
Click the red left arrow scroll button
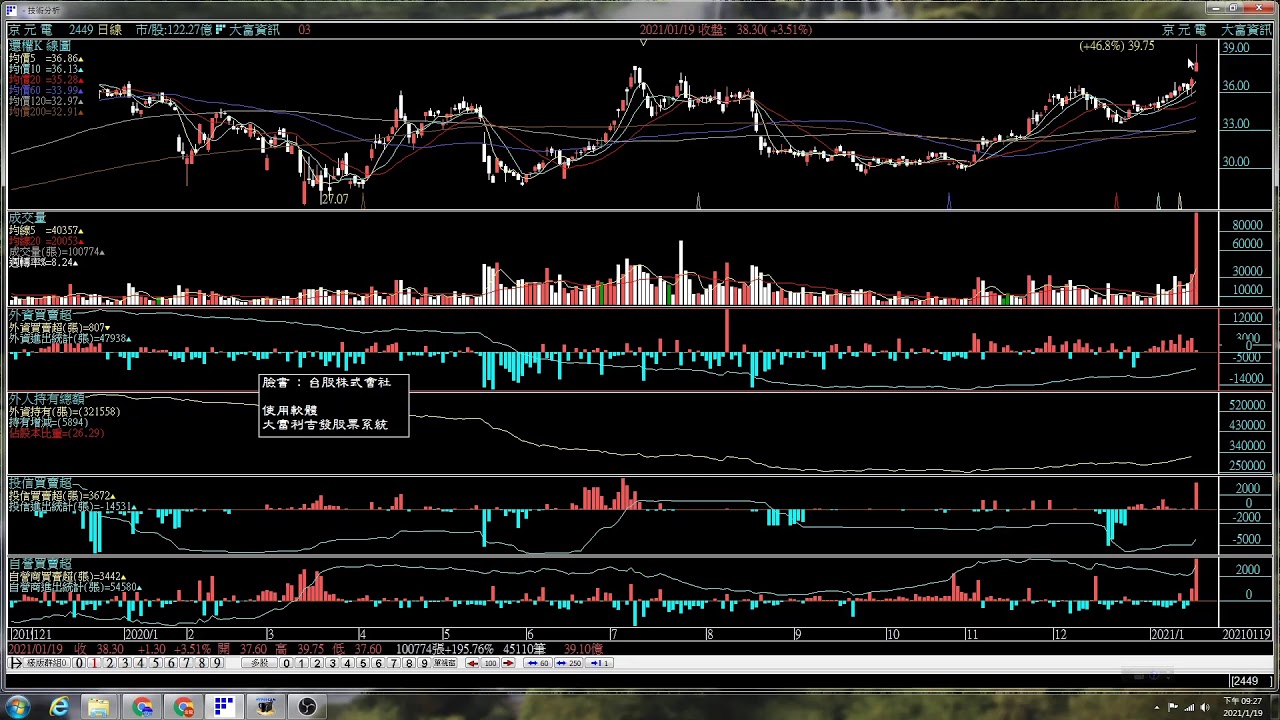coord(472,663)
